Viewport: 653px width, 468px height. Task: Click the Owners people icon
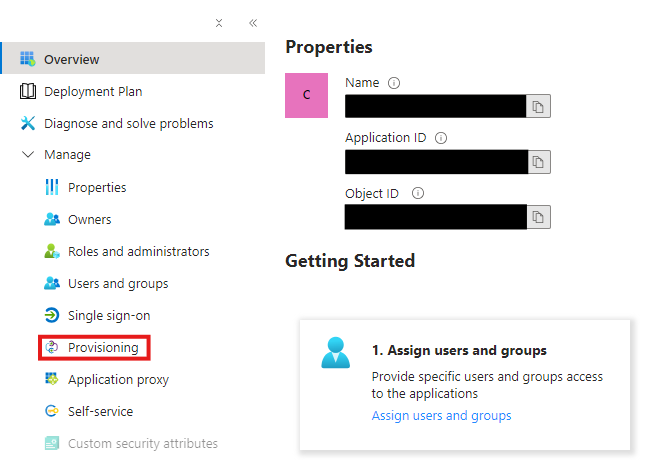click(x=52, y=219)
